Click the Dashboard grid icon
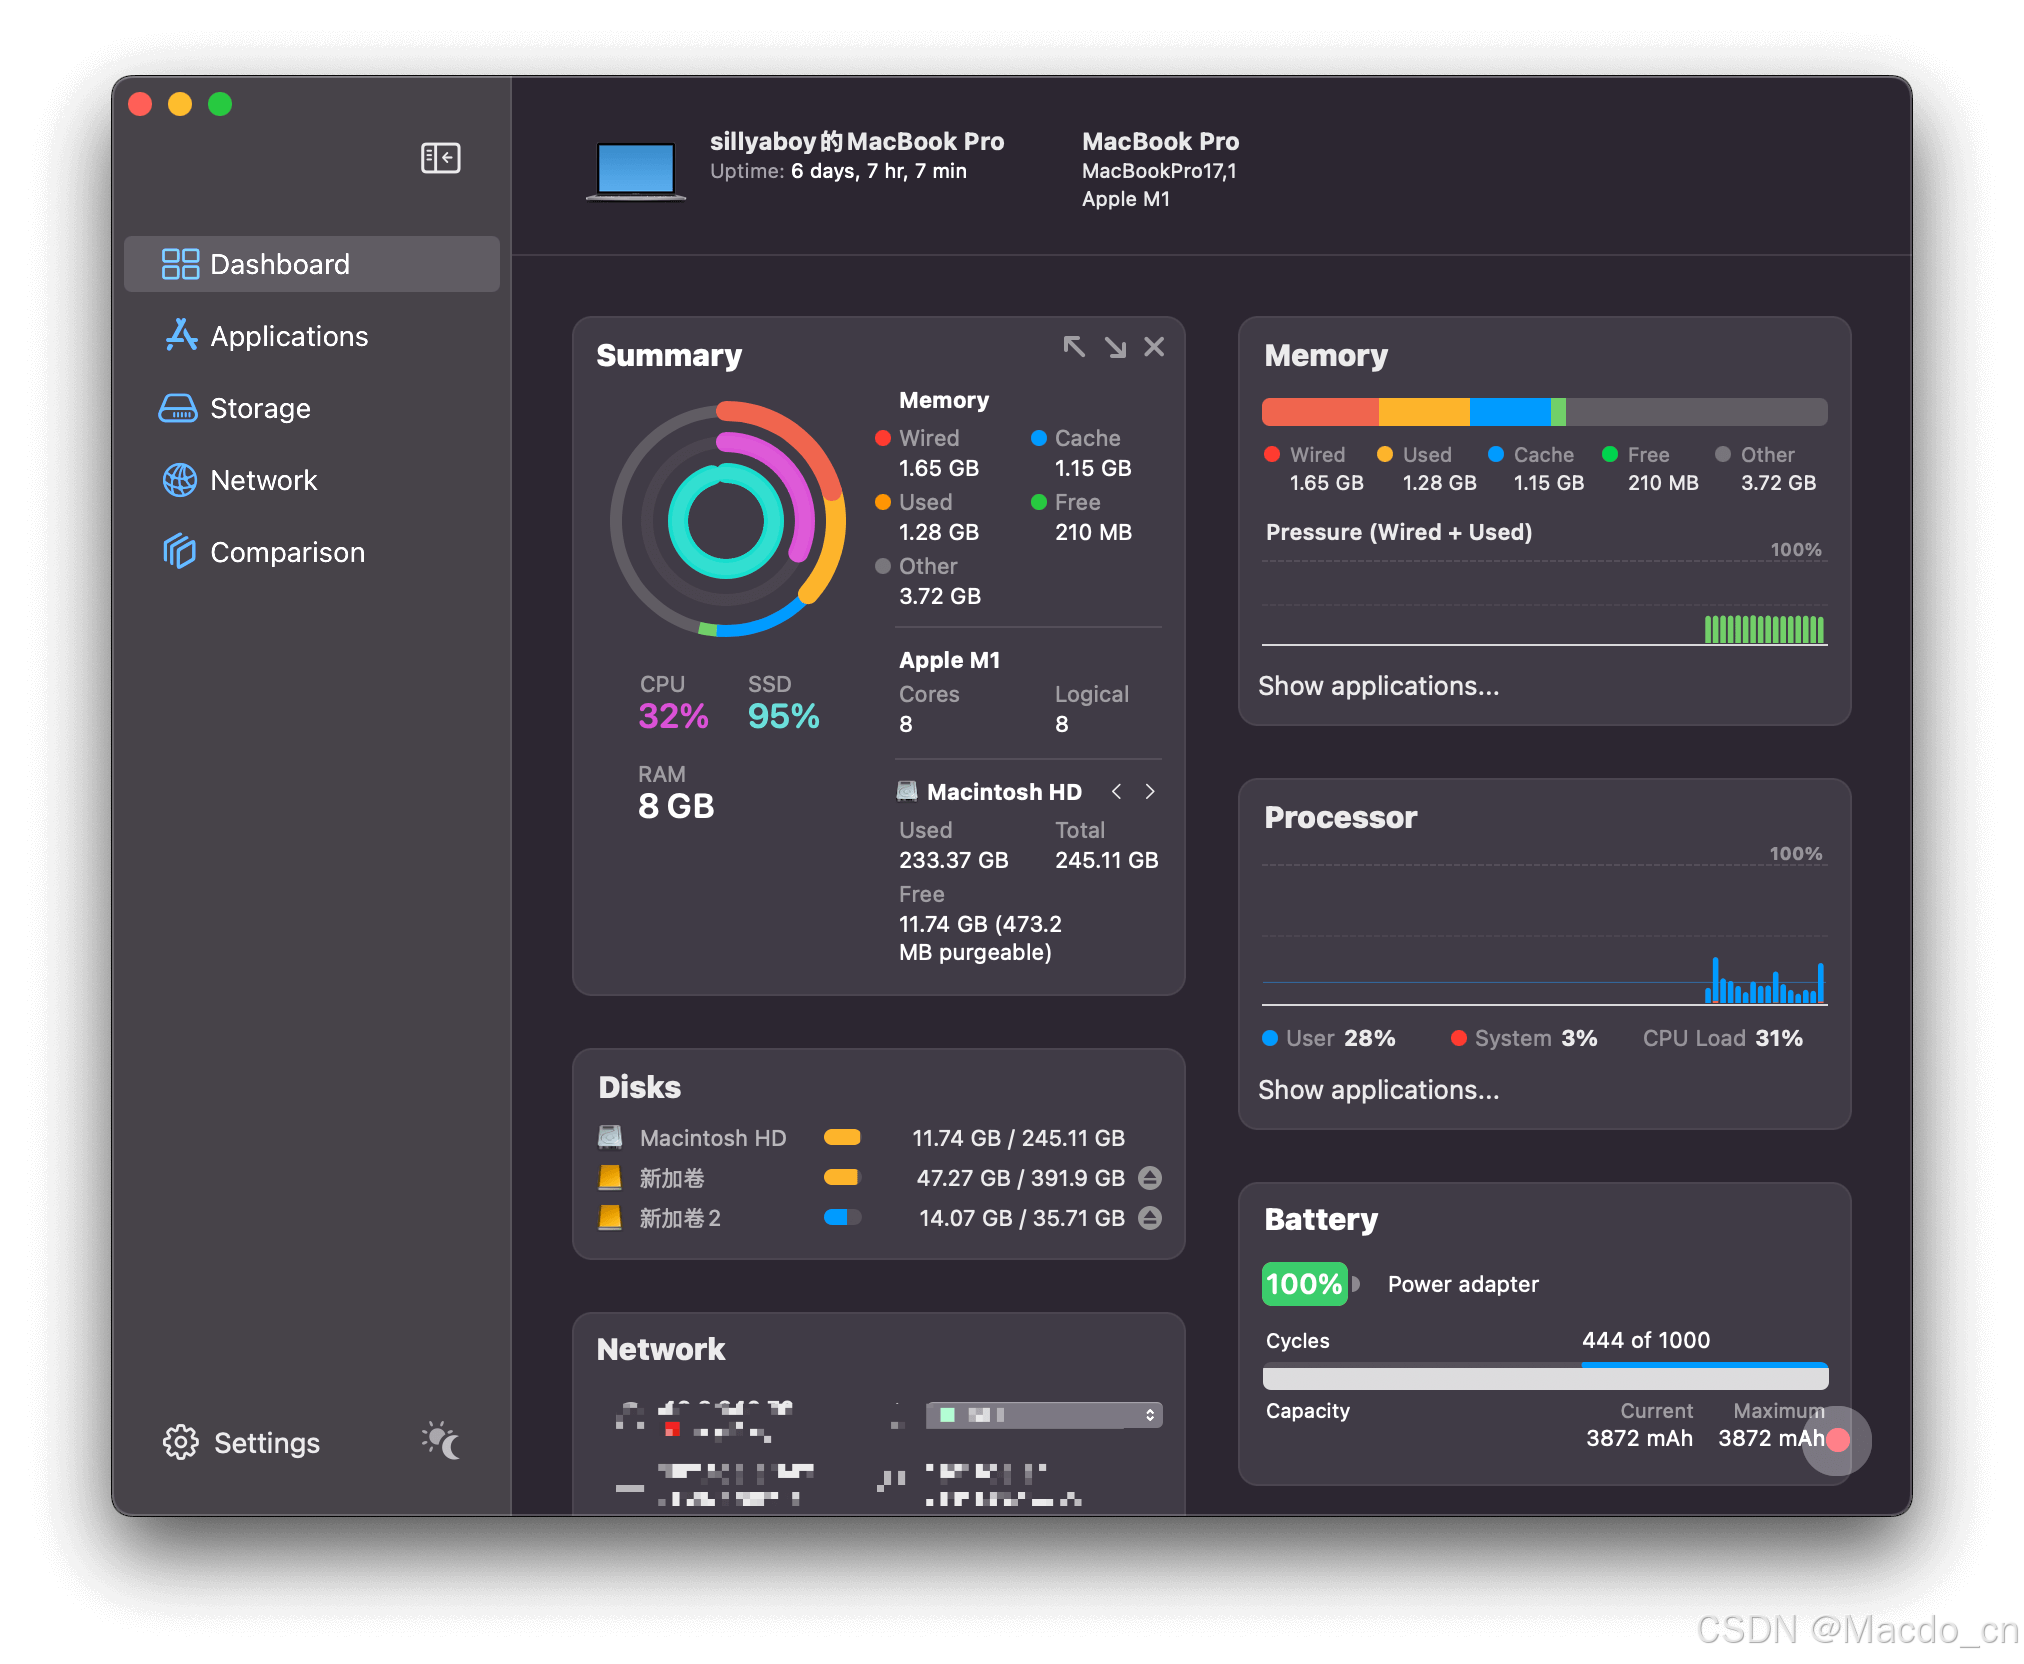This screenshot has height=1664, width=2024. coord(180,264)
